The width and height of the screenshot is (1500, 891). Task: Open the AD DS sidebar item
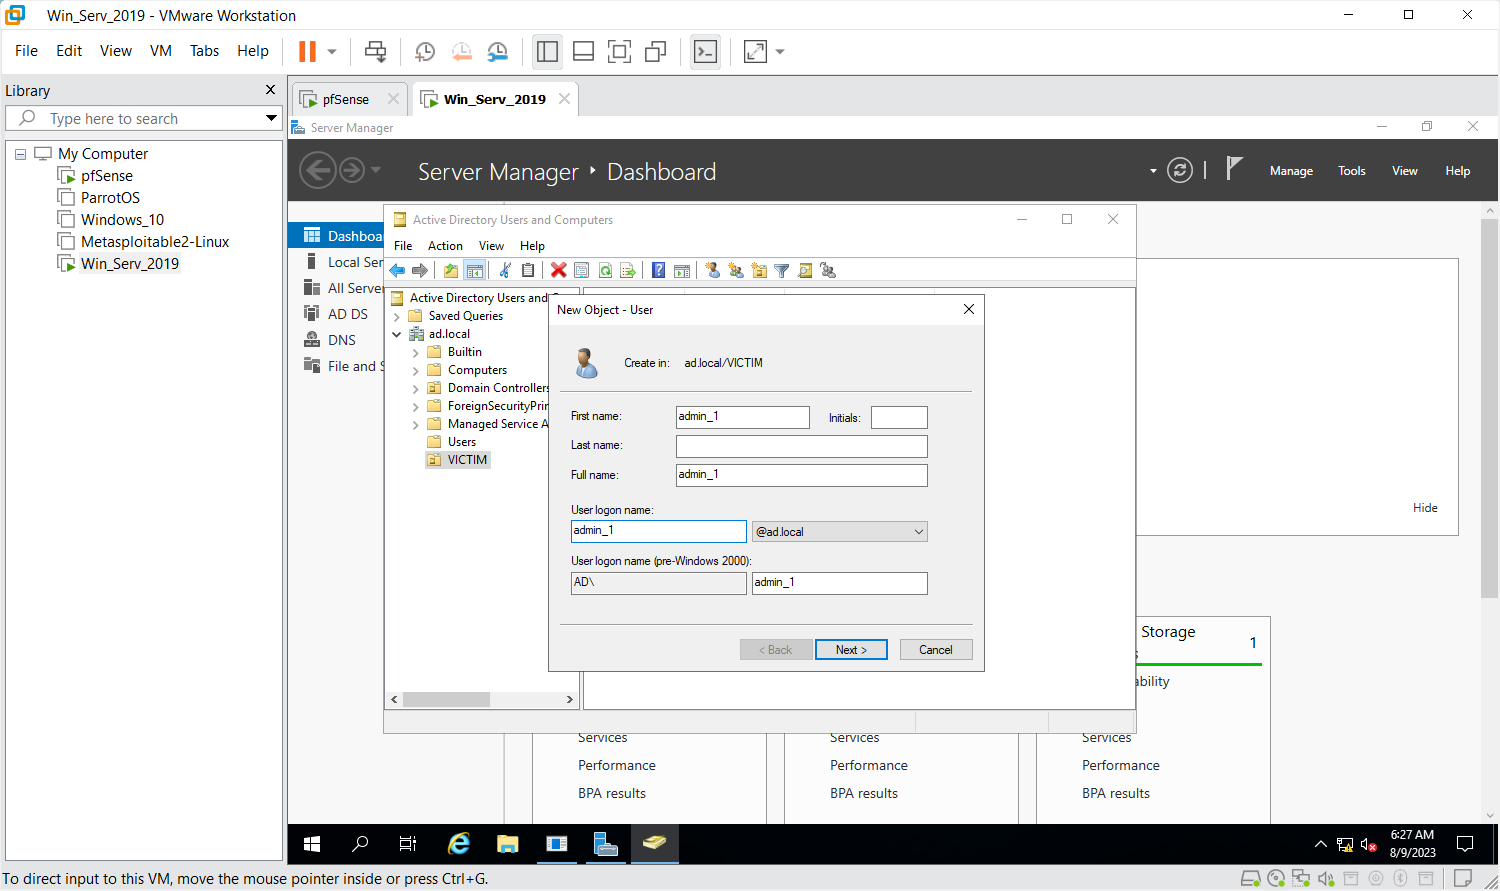coord(347,314)
